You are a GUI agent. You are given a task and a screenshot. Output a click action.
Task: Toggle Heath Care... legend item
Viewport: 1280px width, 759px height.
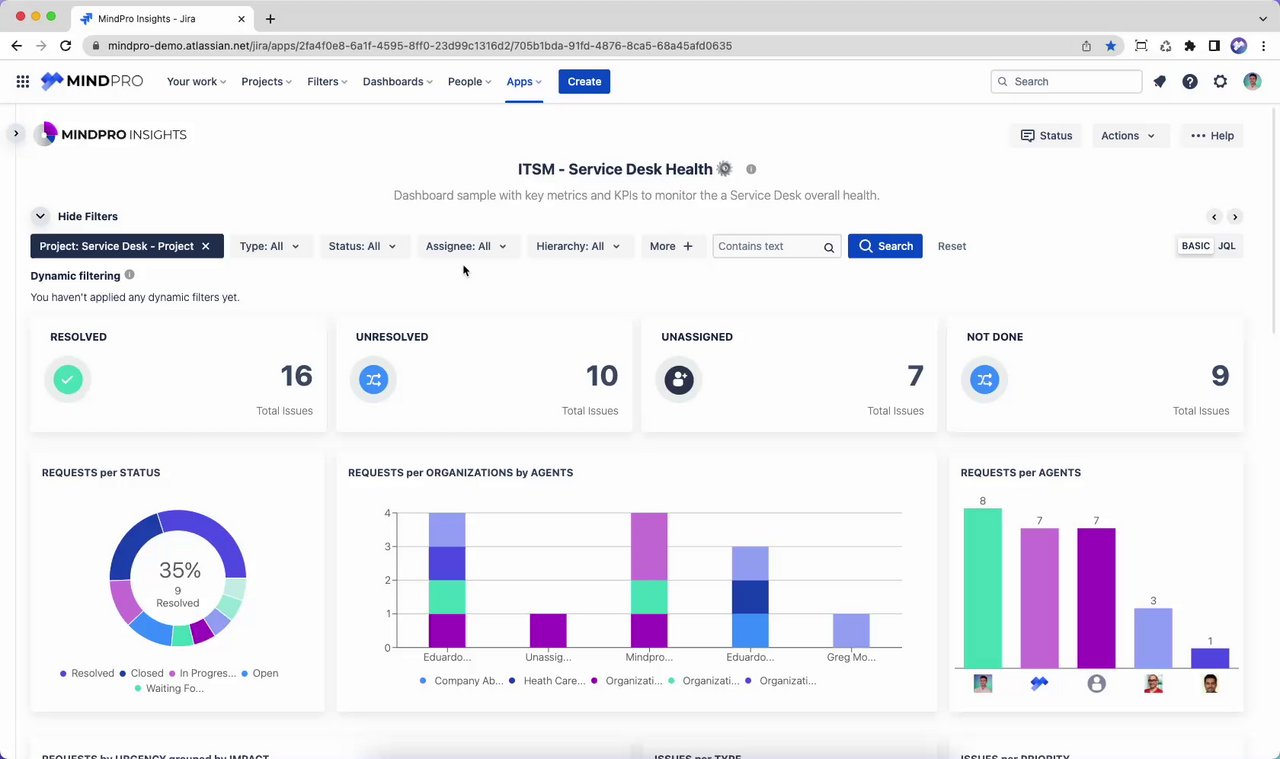(547, 681)
